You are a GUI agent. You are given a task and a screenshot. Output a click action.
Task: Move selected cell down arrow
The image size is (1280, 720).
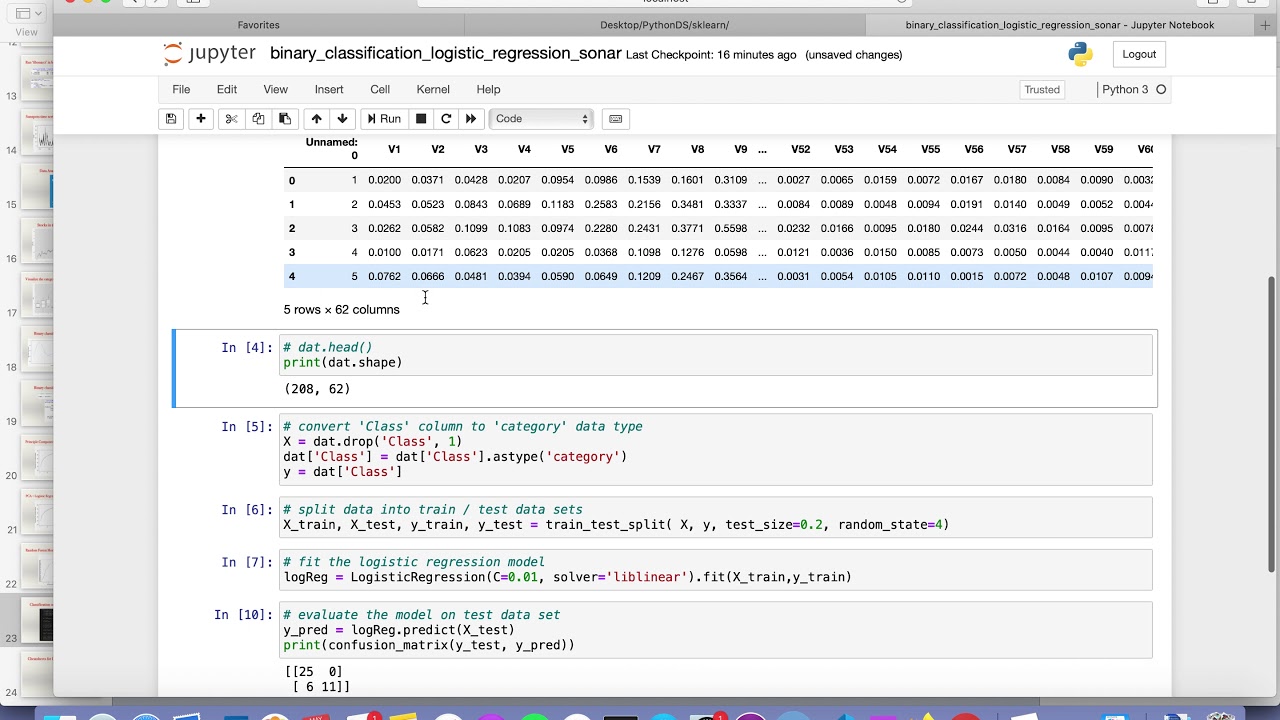click(x=342, y=119)
